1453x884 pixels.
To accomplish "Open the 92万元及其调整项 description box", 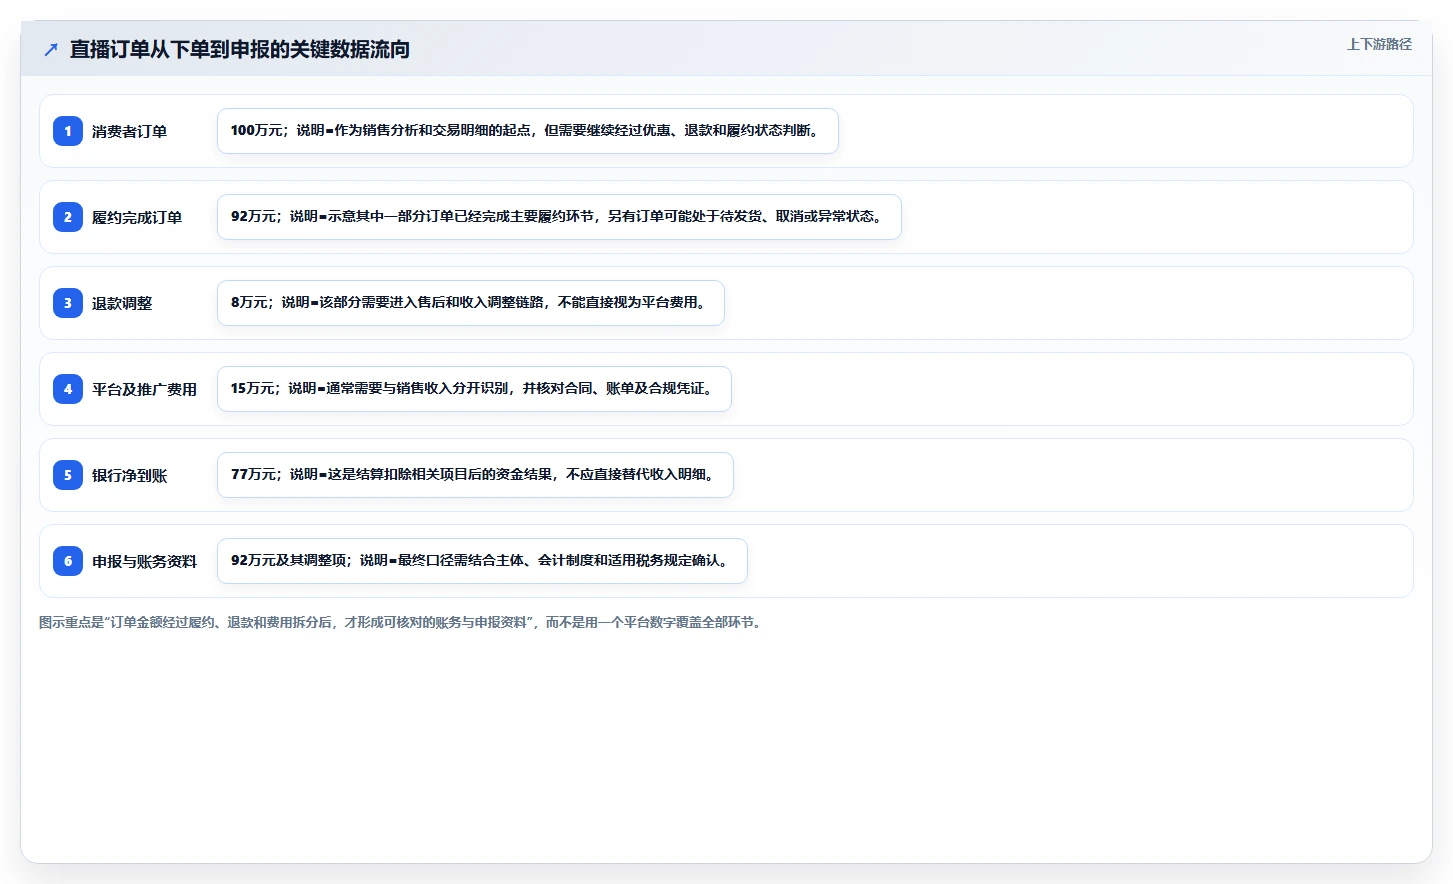I will 482,561.
